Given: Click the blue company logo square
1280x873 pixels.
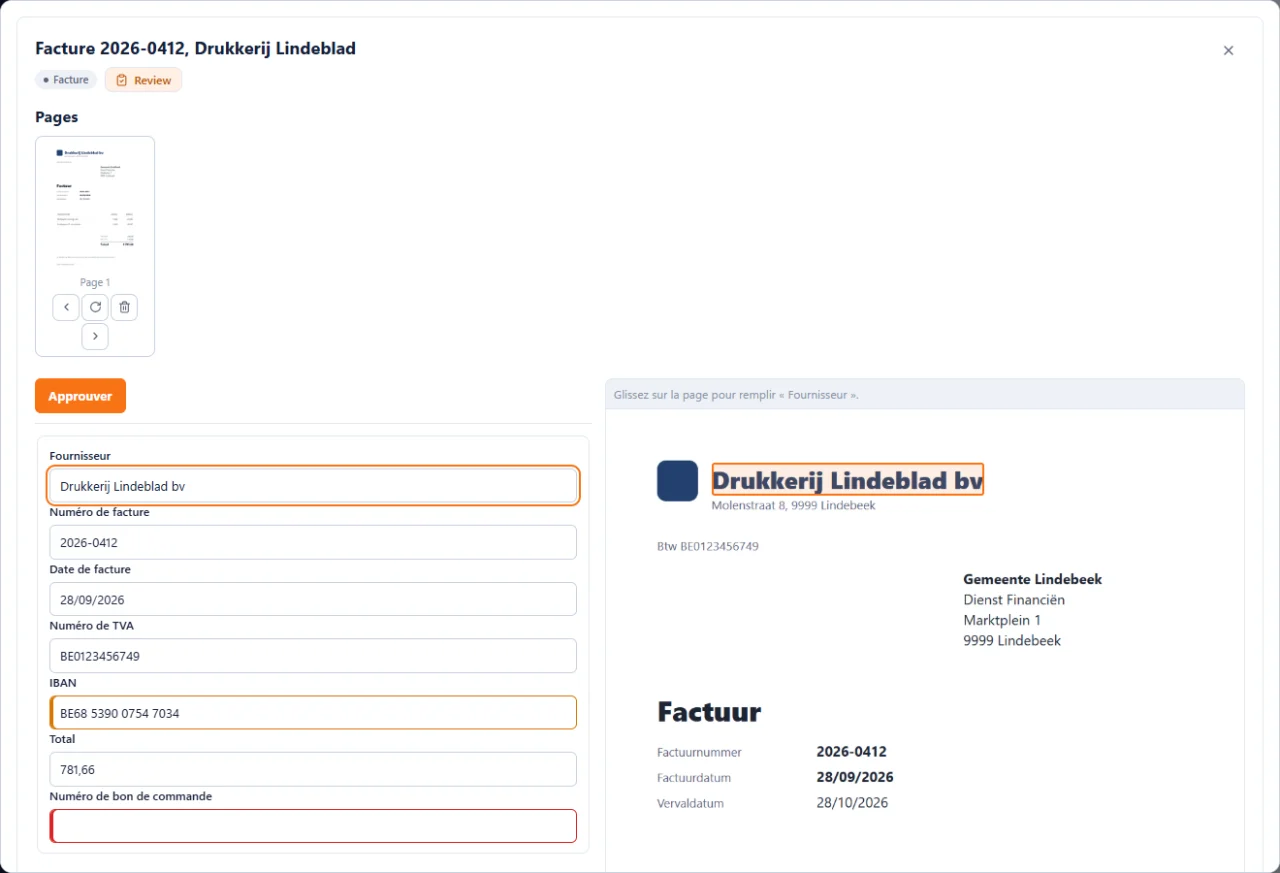Looking at the screenshot, I should pyautogui.click(x=677, y=481).
